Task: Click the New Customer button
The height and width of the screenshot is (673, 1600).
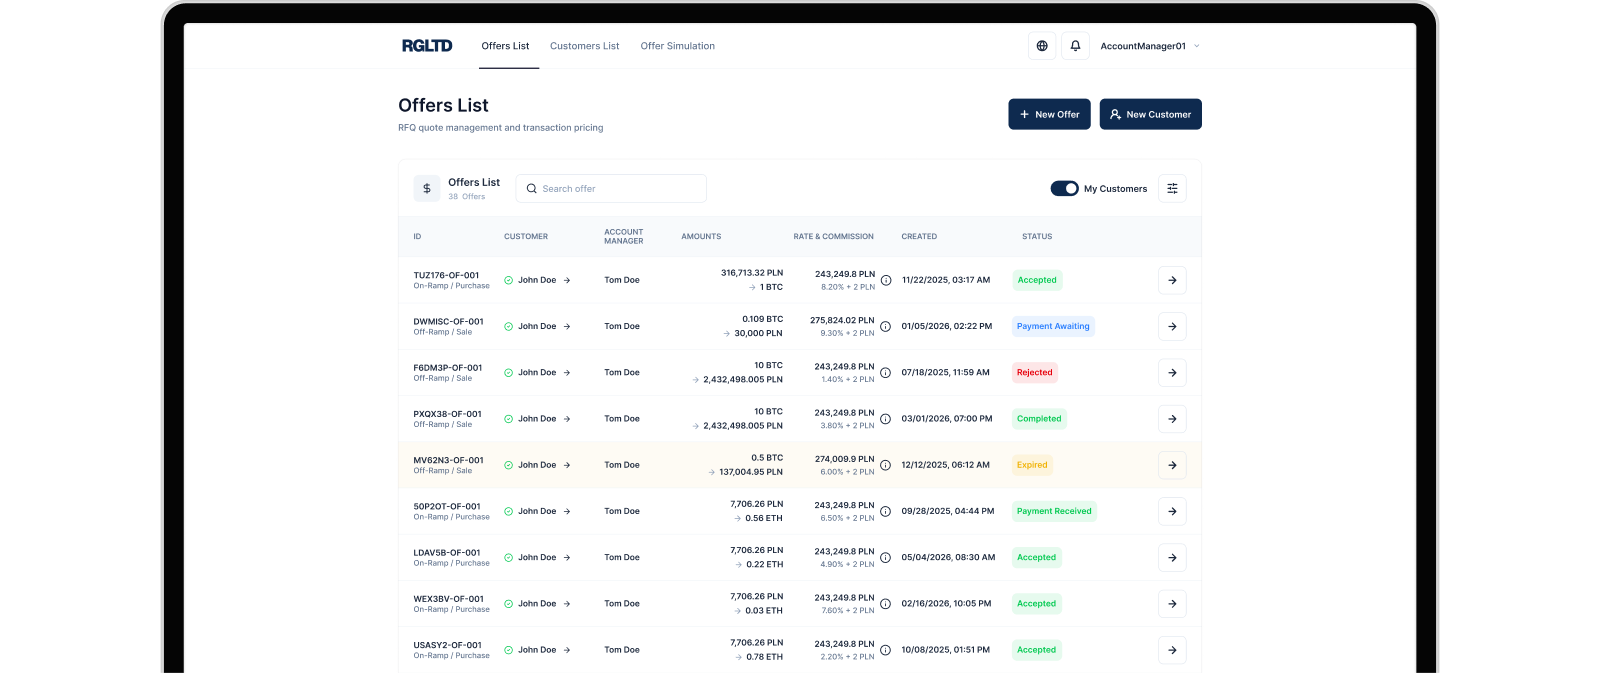Action: pos(1150,114)
